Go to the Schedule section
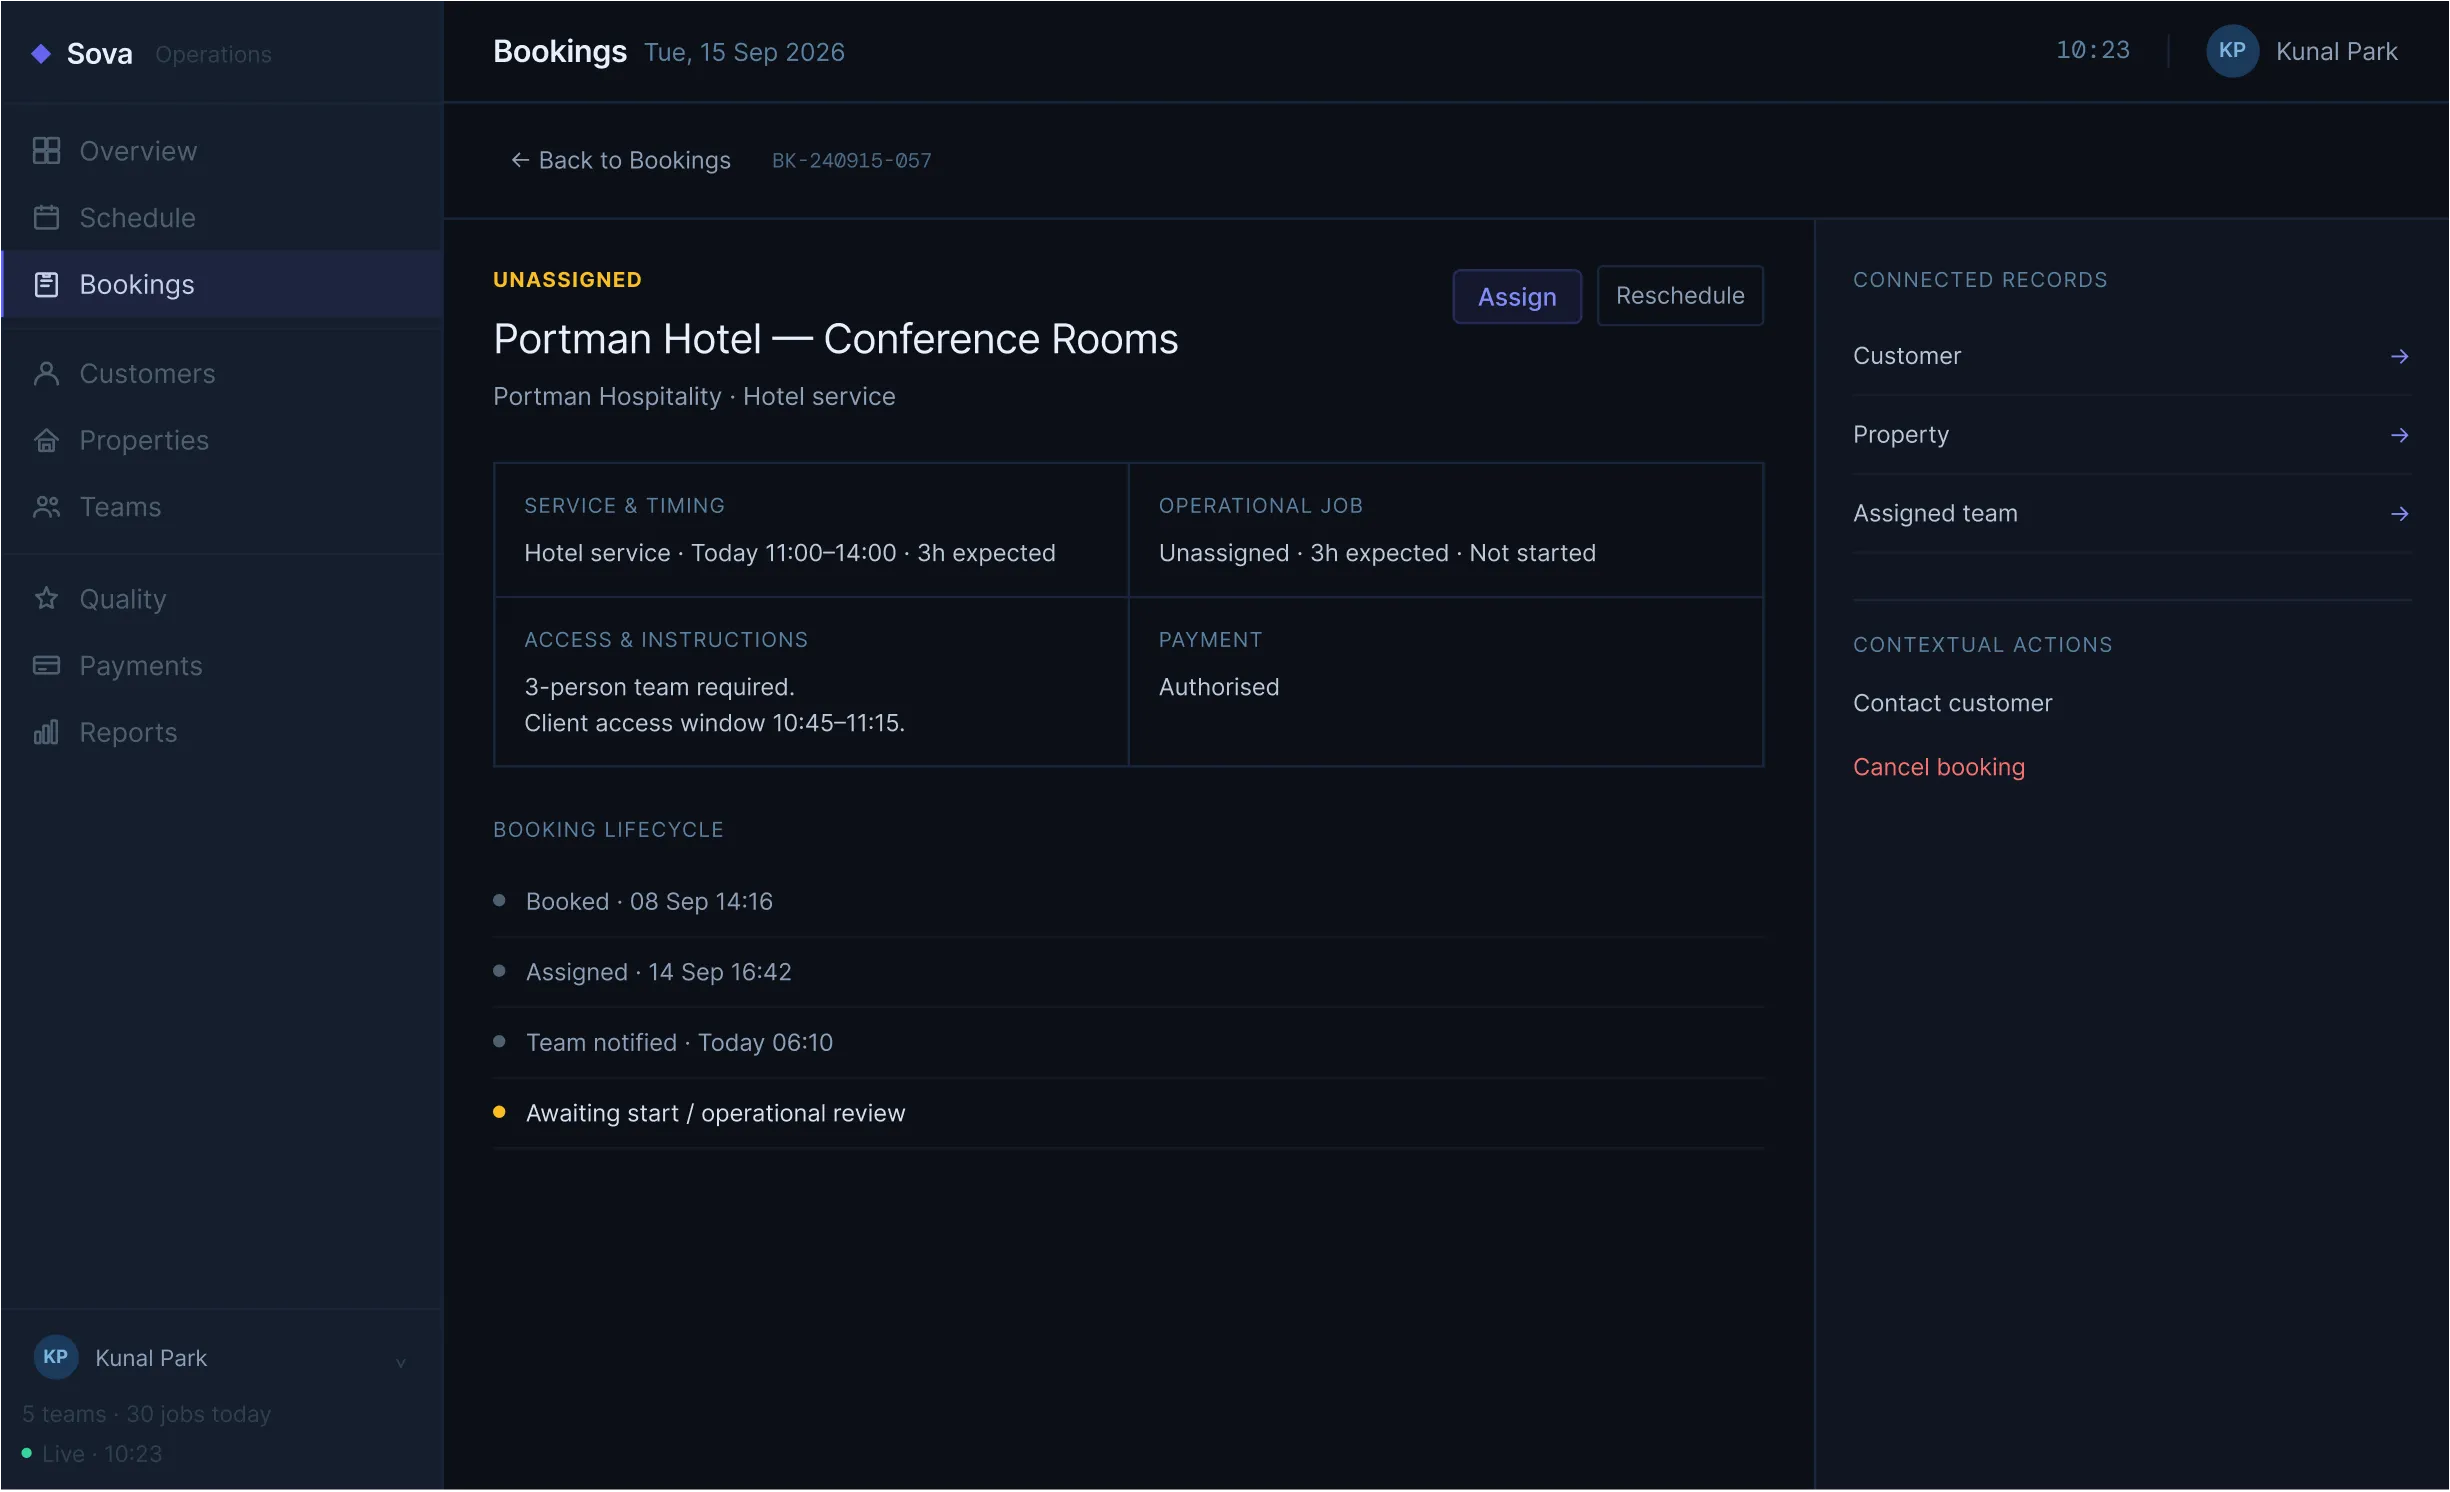 [x=222, y=217]
